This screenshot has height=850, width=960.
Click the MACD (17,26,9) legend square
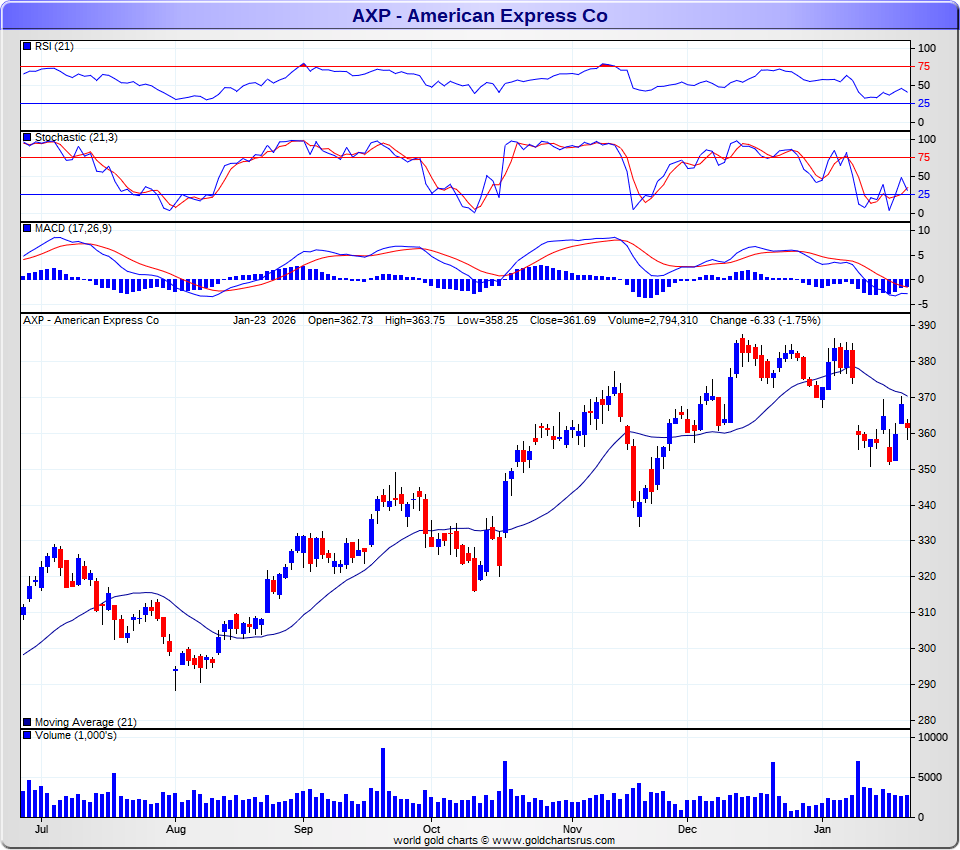(x=27, y=228)
